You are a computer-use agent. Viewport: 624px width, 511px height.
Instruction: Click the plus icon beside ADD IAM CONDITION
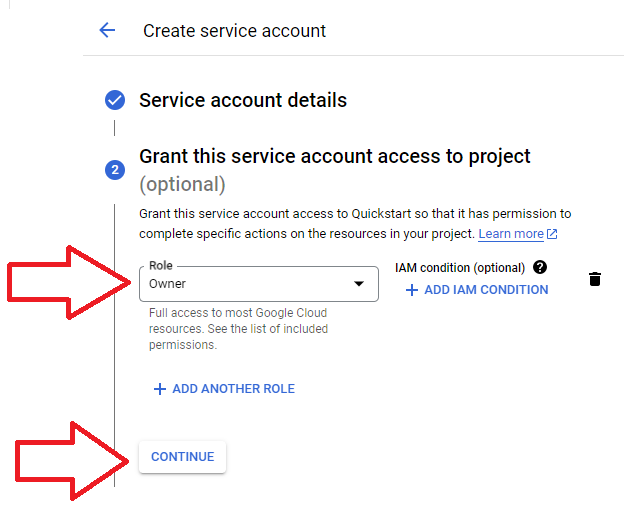click(411, 290)
